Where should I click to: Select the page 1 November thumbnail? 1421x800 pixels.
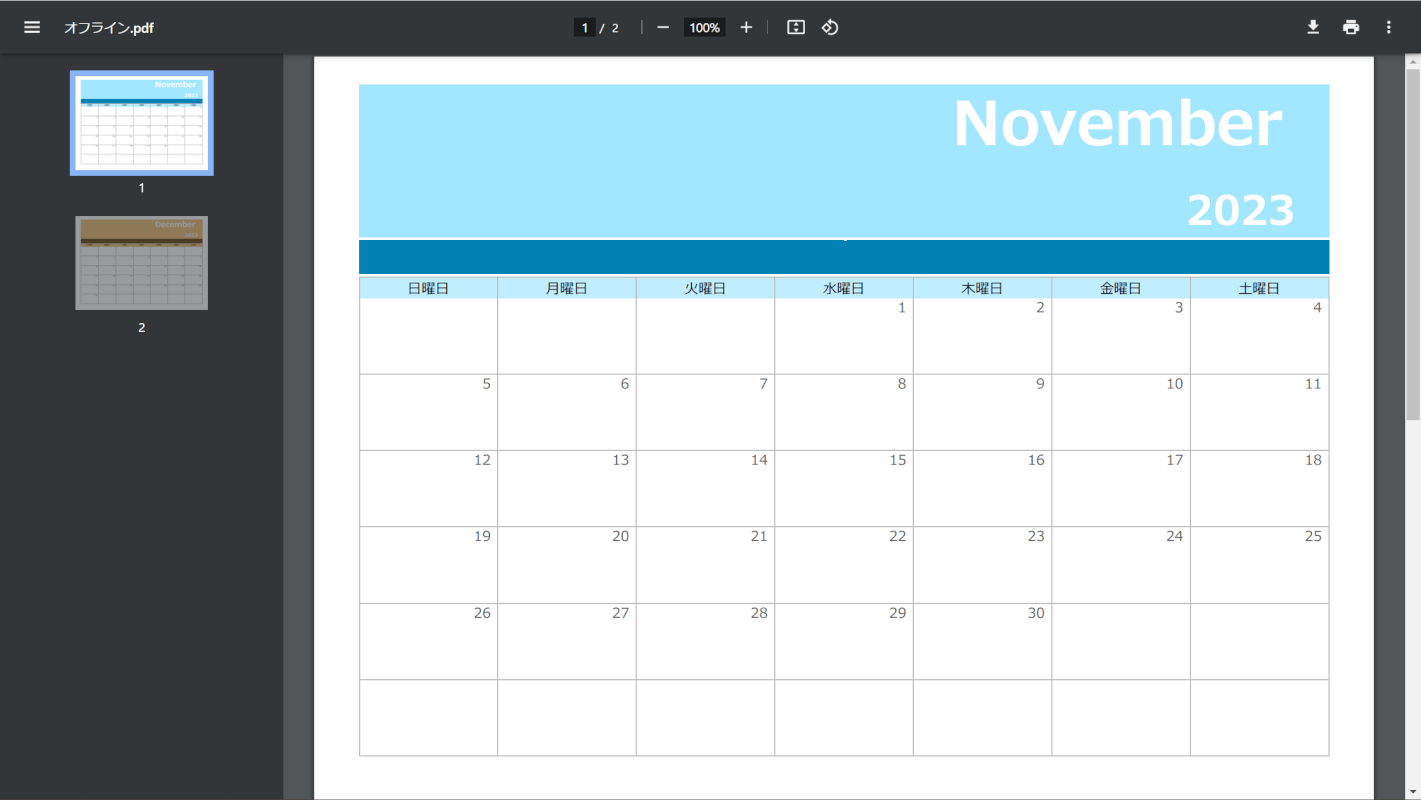[142, 123]
